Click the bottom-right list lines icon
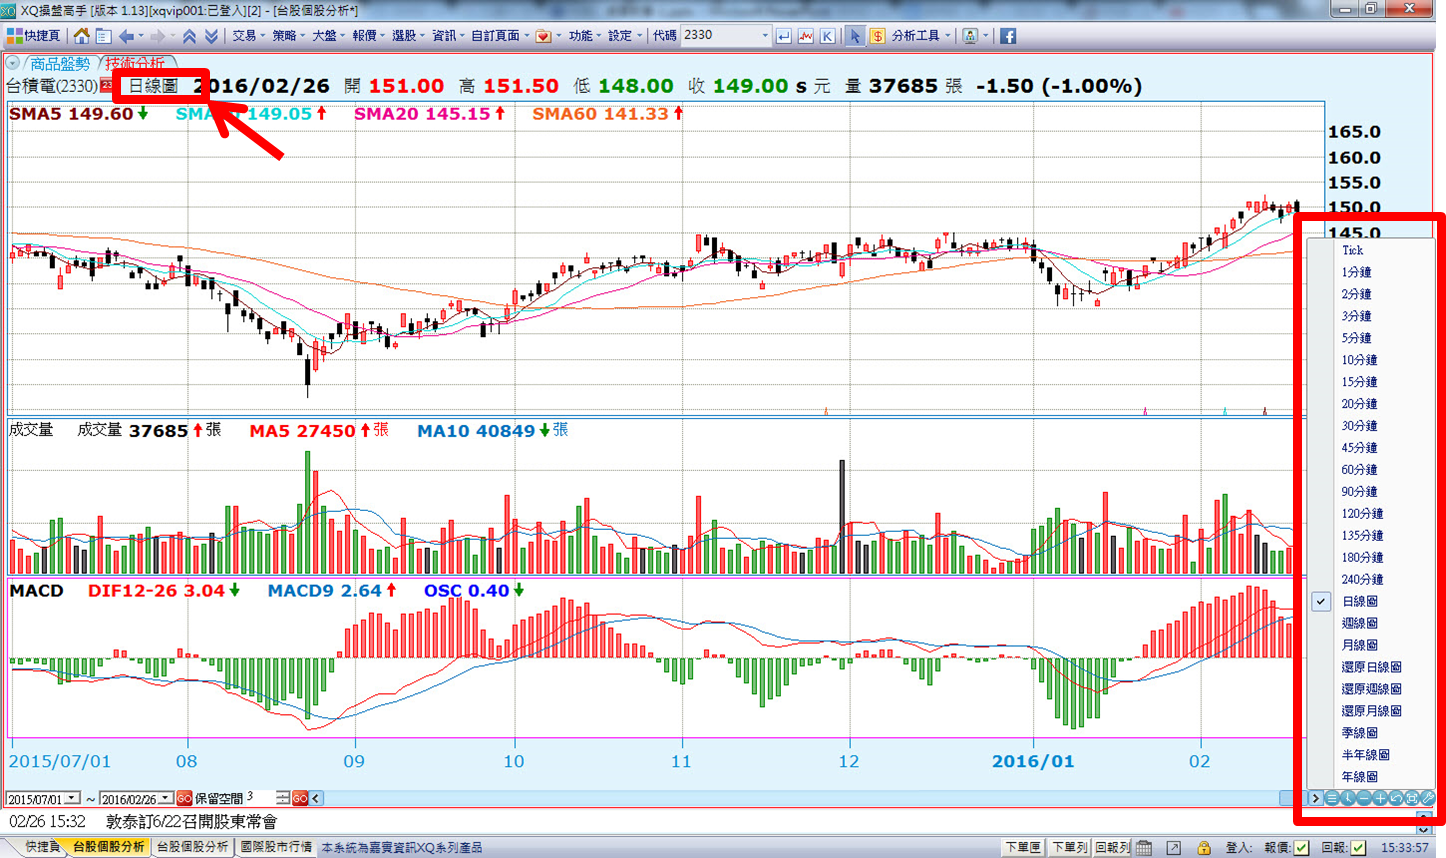 click(1332, 798)
